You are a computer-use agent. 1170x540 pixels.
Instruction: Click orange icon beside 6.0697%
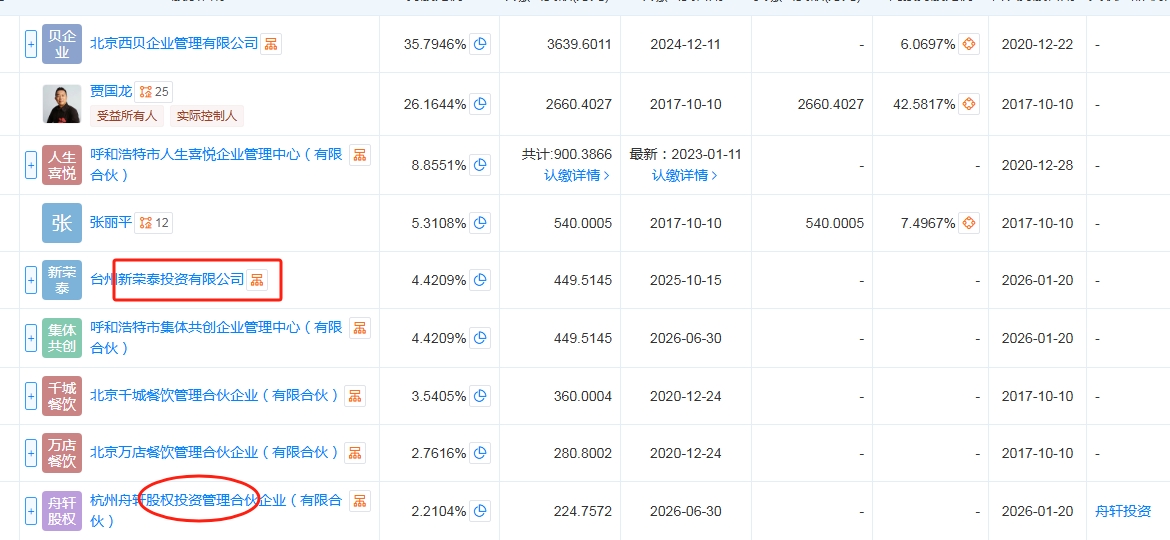[x=968, y=44]
